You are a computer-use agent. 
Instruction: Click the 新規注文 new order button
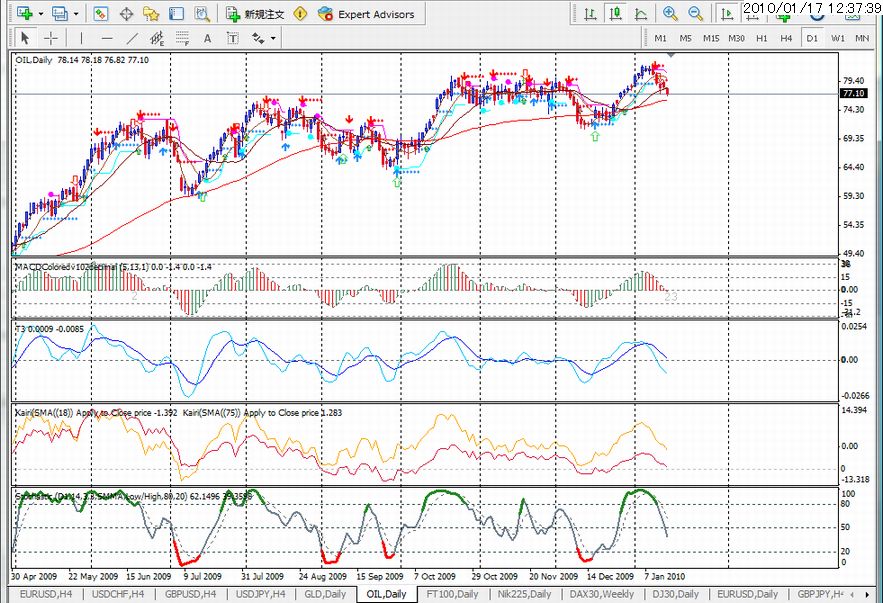coord(256,14)
